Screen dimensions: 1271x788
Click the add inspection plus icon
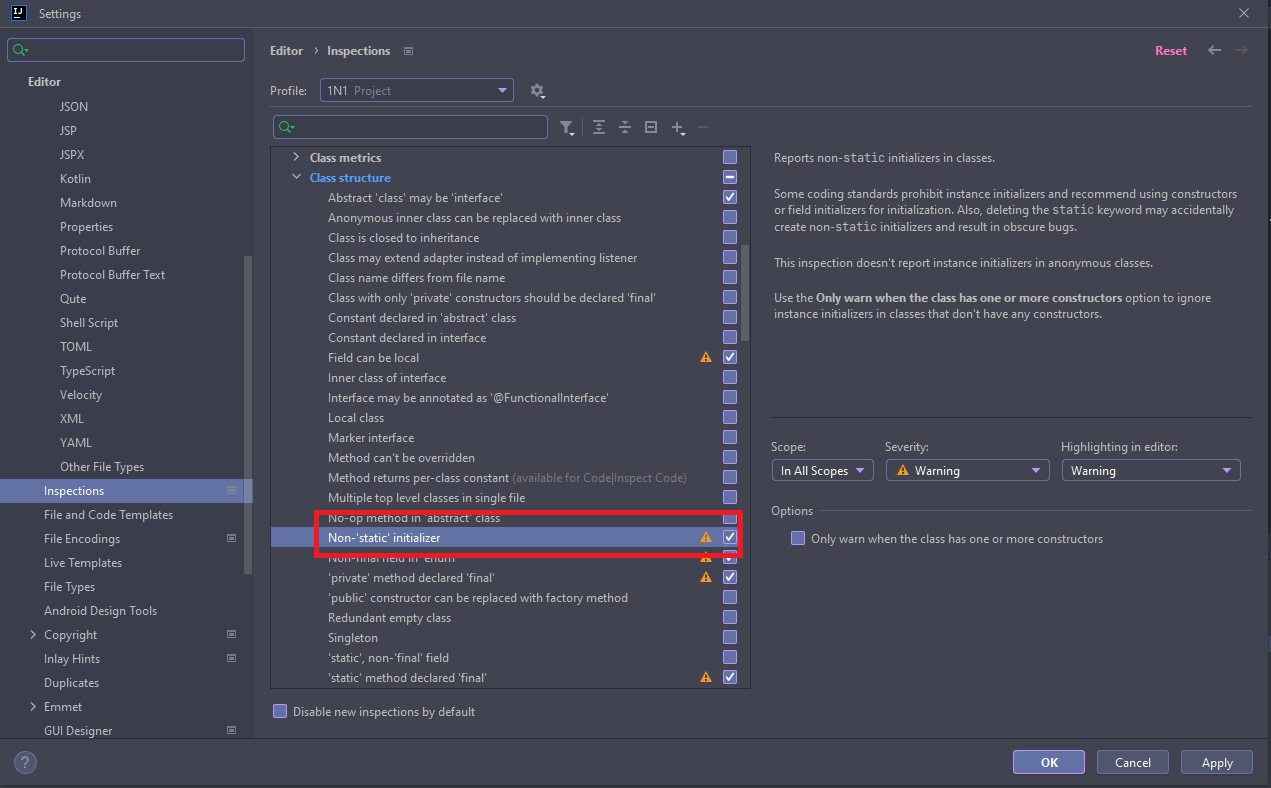tap(678, 127)
